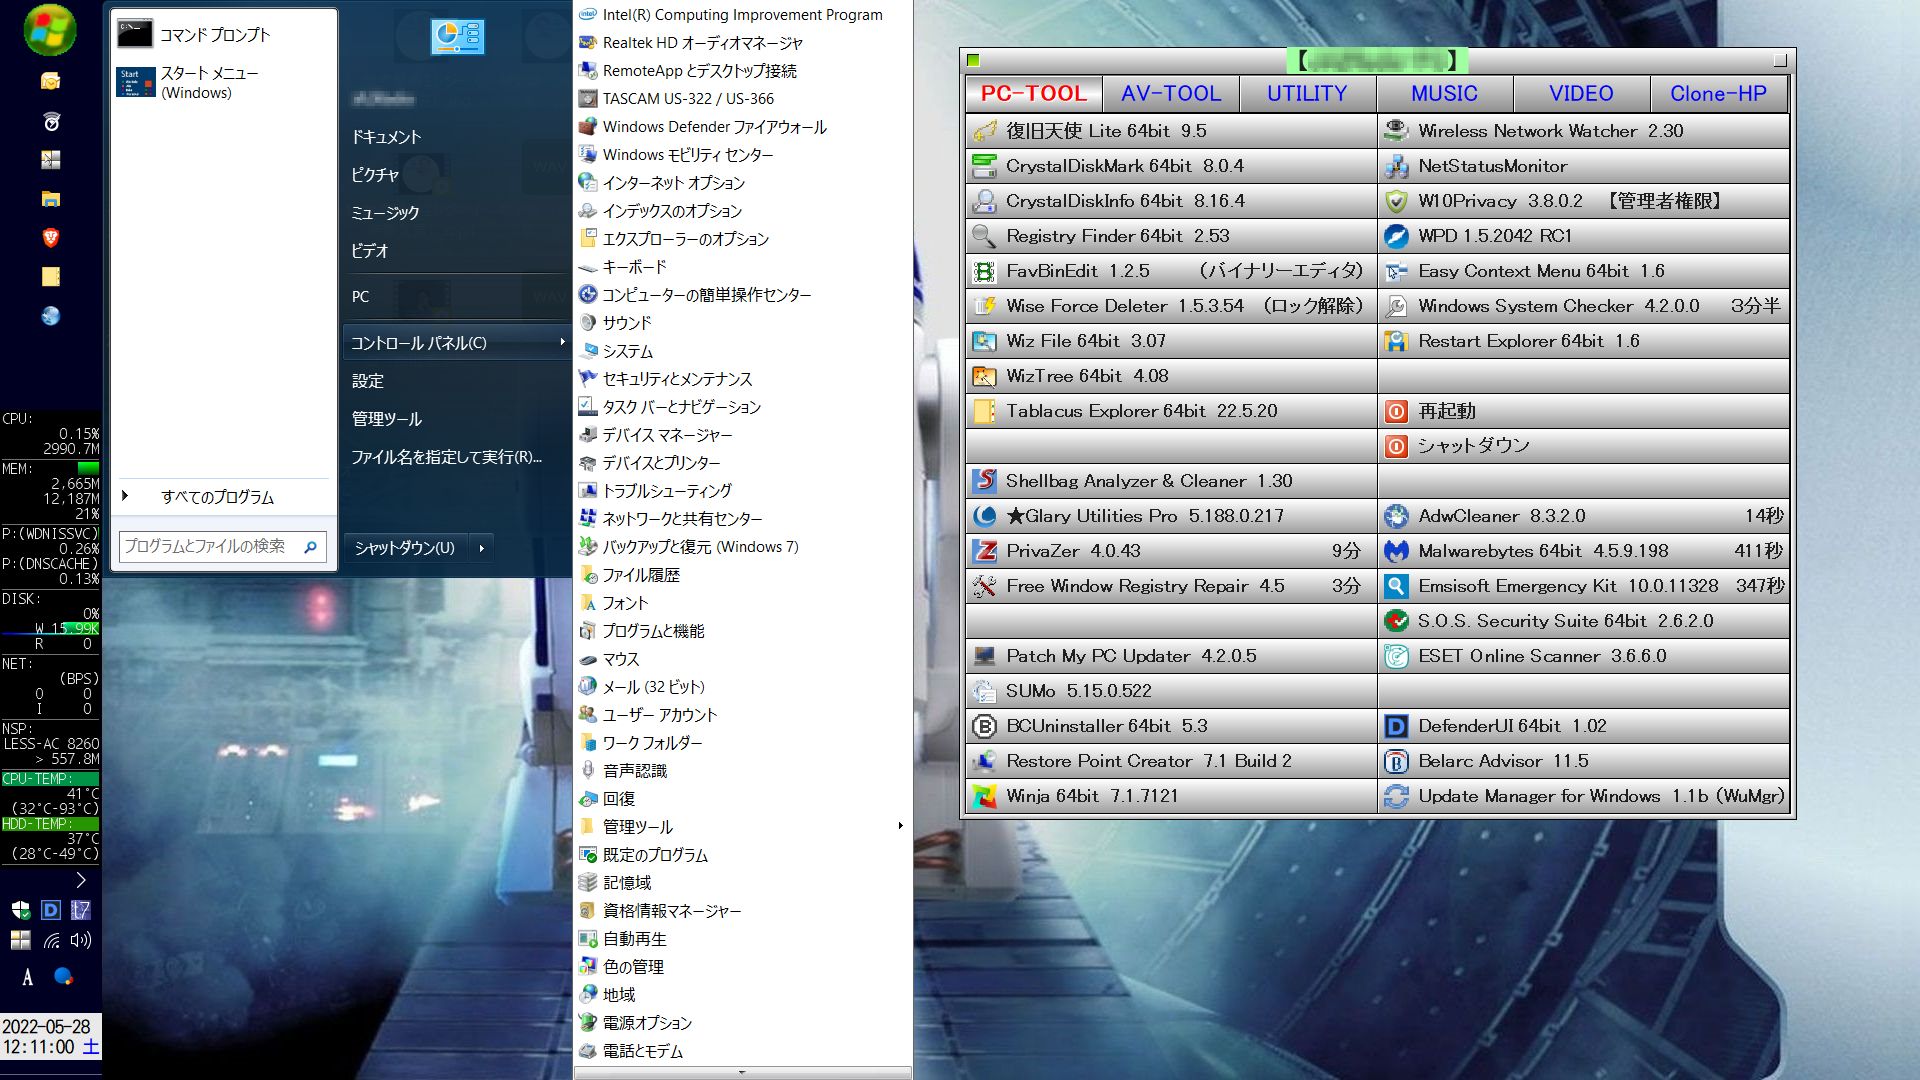Screen dimensions: 1920x1080
Task: Open BCUninstaller 64bit icon
Action: pos(985,726)
